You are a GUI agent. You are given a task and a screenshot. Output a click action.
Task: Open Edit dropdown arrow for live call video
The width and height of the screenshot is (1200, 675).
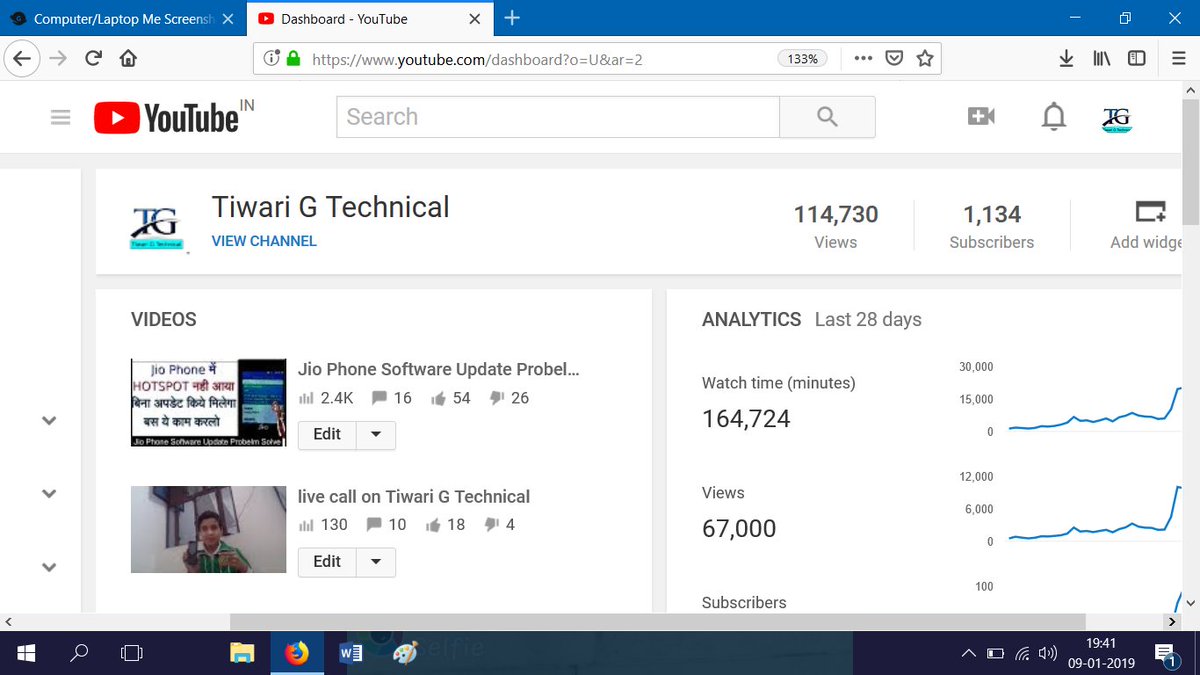coord(376,562)
